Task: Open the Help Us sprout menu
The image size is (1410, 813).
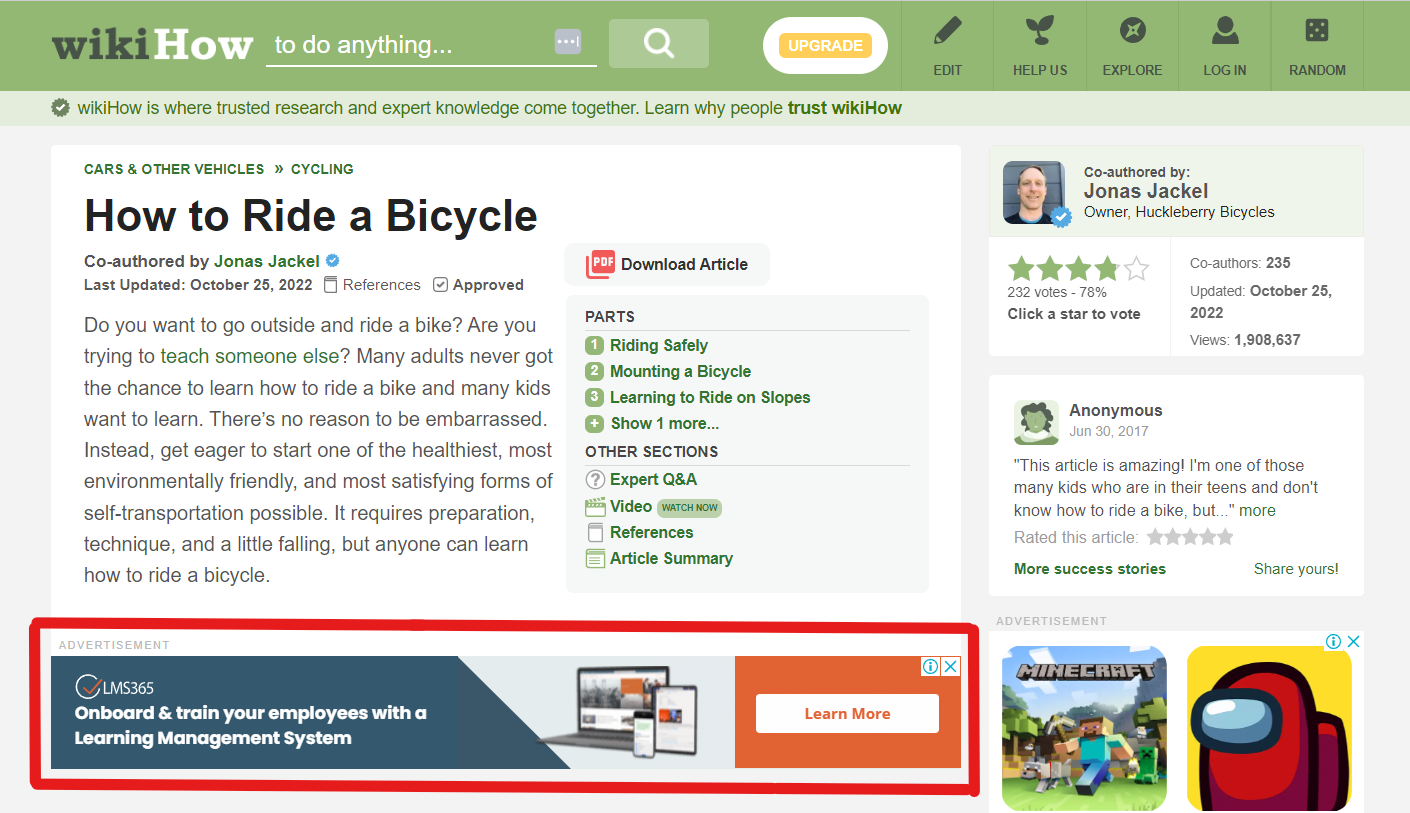Action: pos(1040,47)
